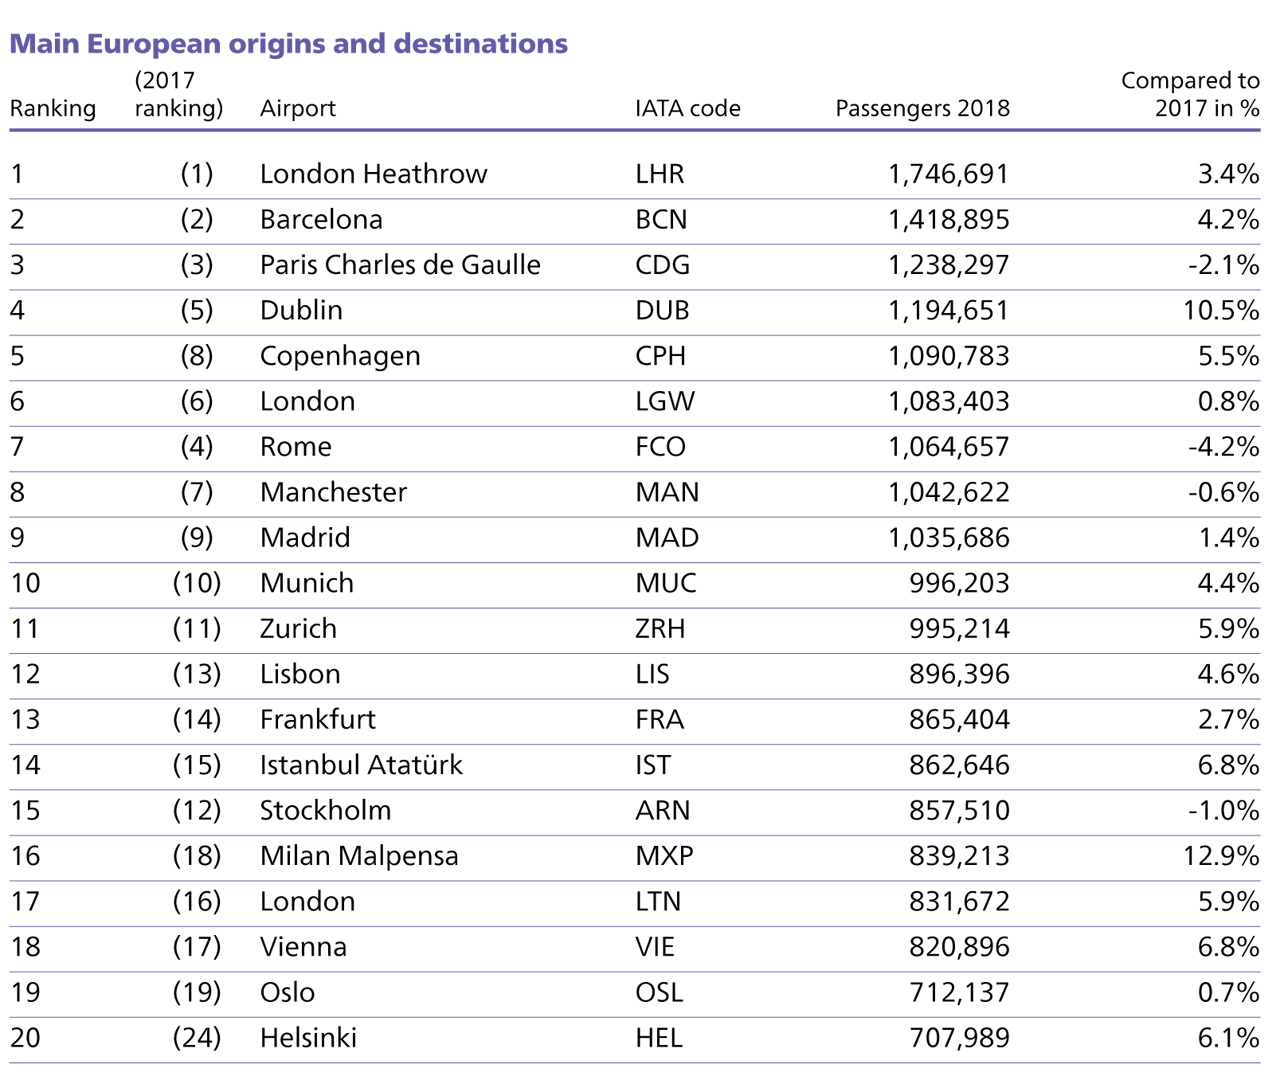This screenshot has width=1280, height=1080.
Task: Click the 'Zurich' airport cell
Action: point(298,629)
